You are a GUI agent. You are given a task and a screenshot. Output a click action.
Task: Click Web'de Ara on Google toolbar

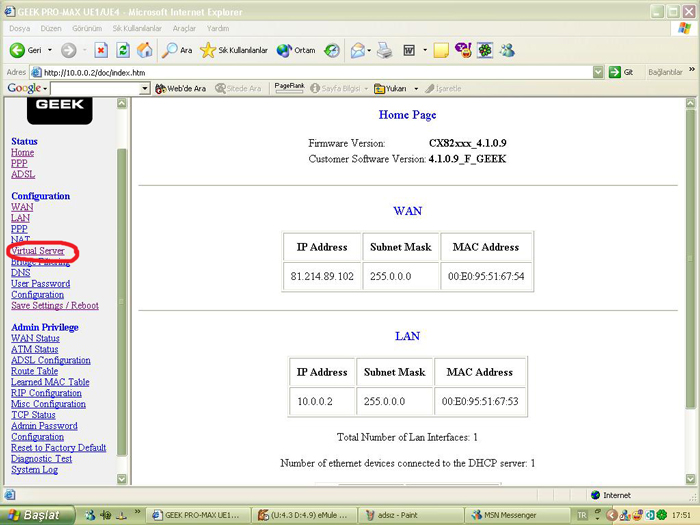pyautogui.click(x=181, y=88)
